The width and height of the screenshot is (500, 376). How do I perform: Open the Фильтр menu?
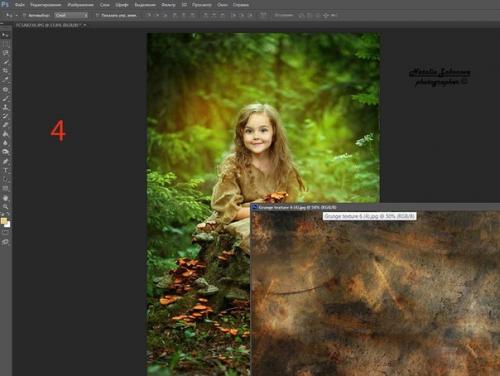point(168,5)
